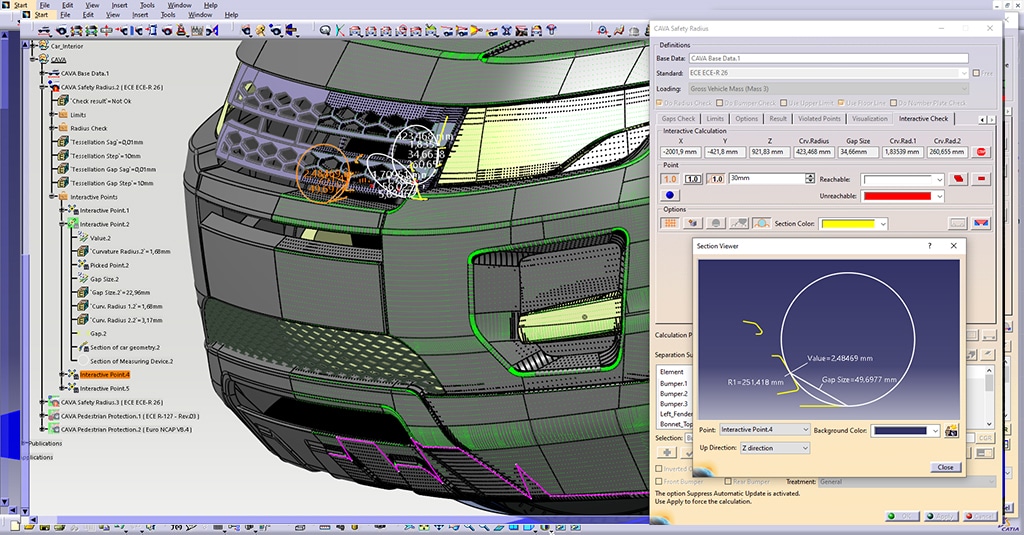Click the CATIA logo at bottom right
The width and height of the screenshot is (1024, 535).
(1009, 525)
